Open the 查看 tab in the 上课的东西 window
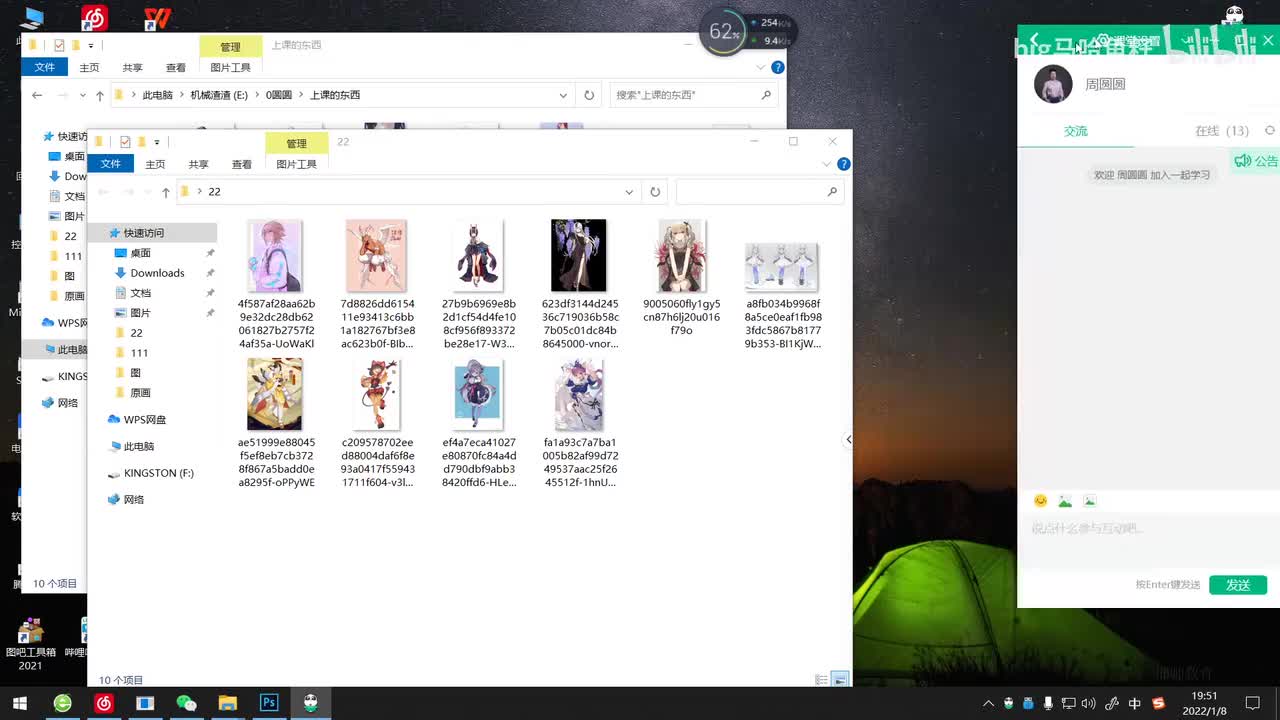Screen dimensions: 1280x720 pyautogui.click(x=176, y=67)
